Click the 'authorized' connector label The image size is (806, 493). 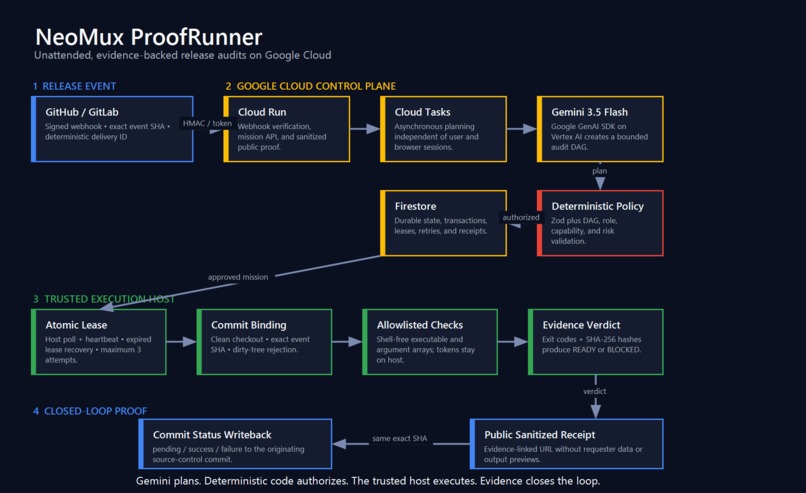[521, 217]
